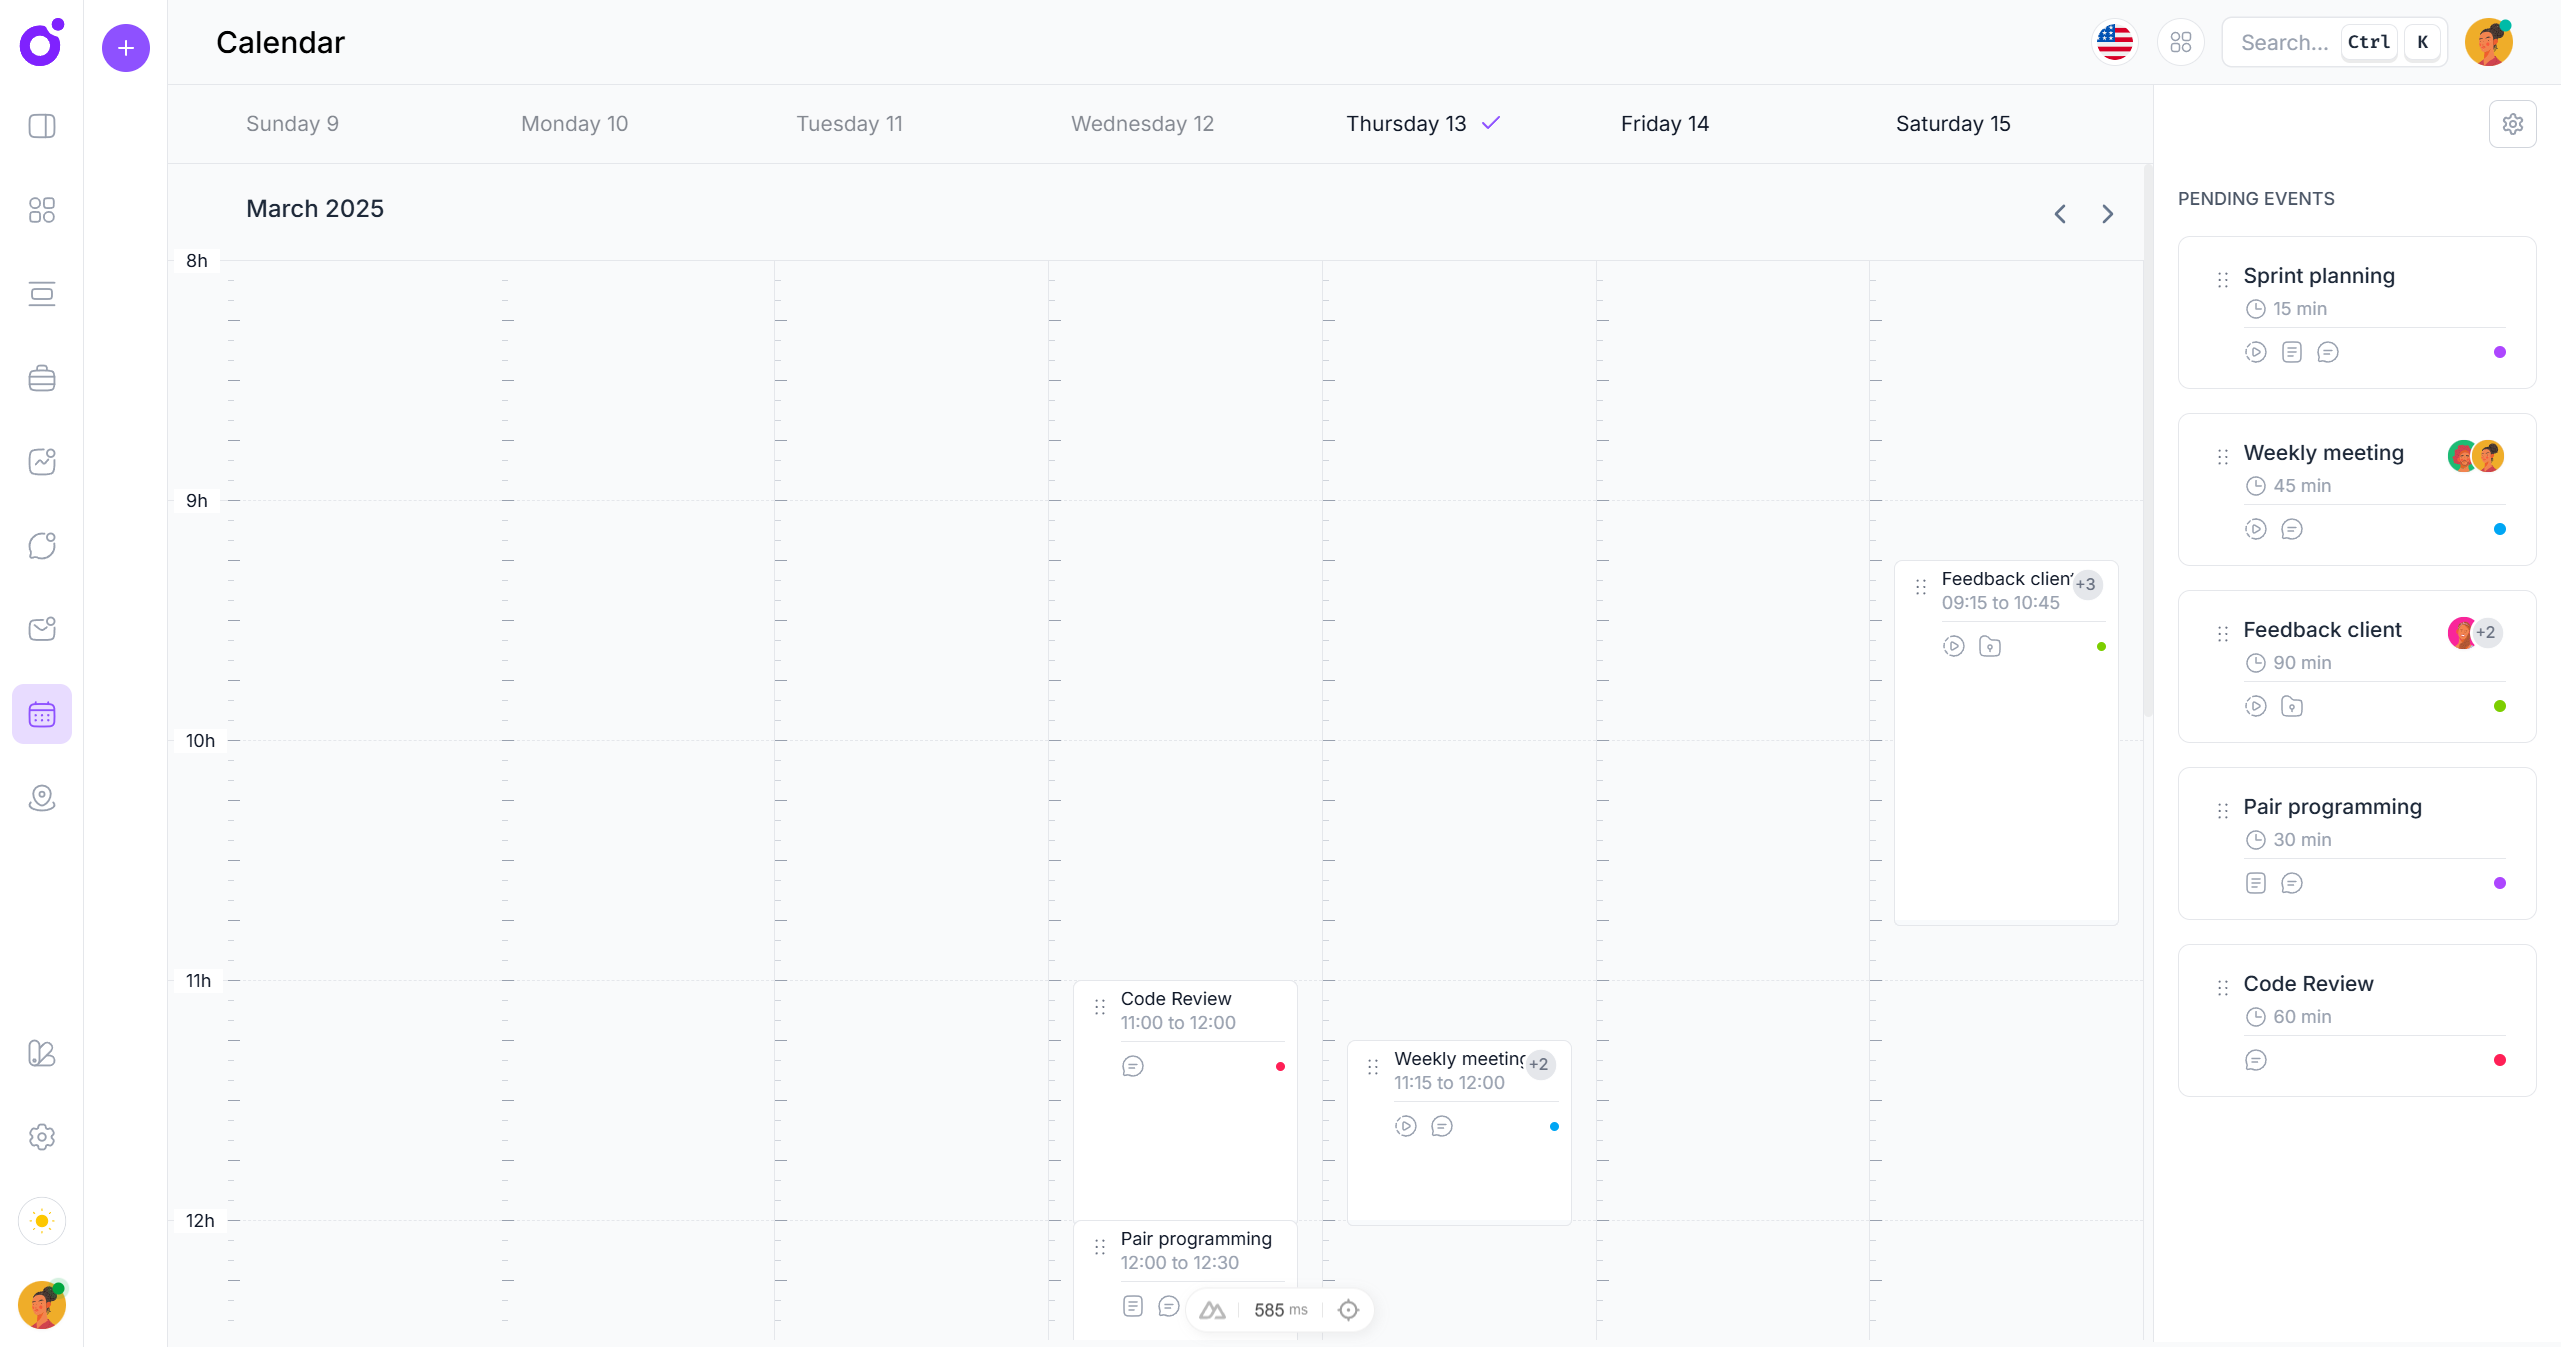
Task: Open the Calendar sidebar icon
Action: (x=42, y=714)
